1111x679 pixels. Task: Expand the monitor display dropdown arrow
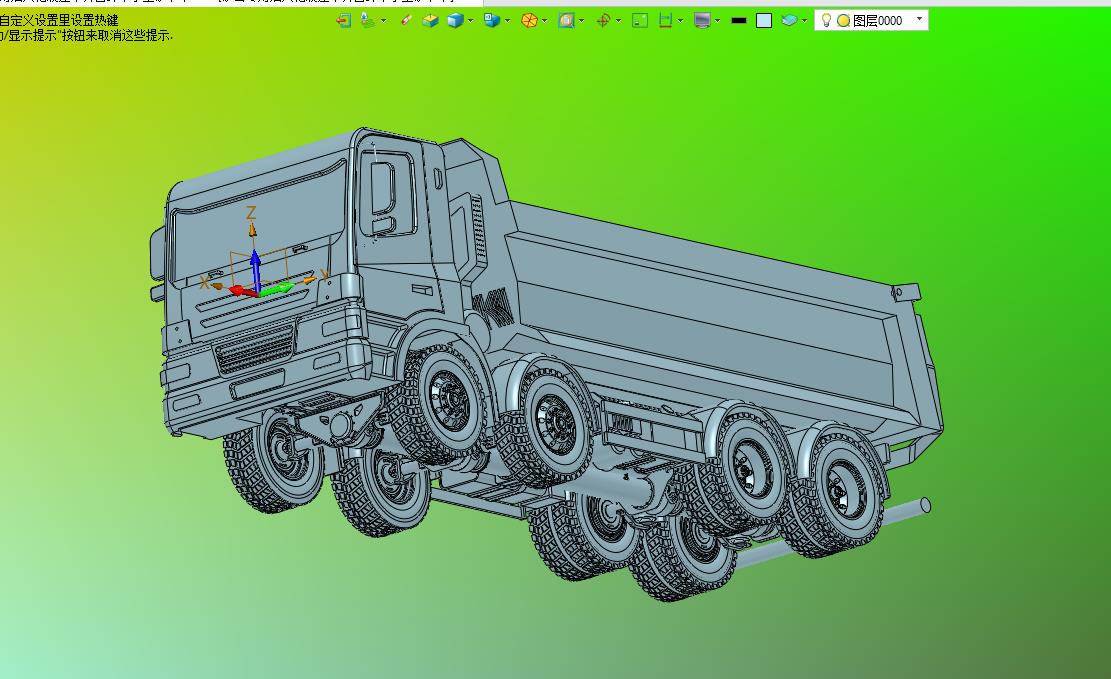point(718,21)
